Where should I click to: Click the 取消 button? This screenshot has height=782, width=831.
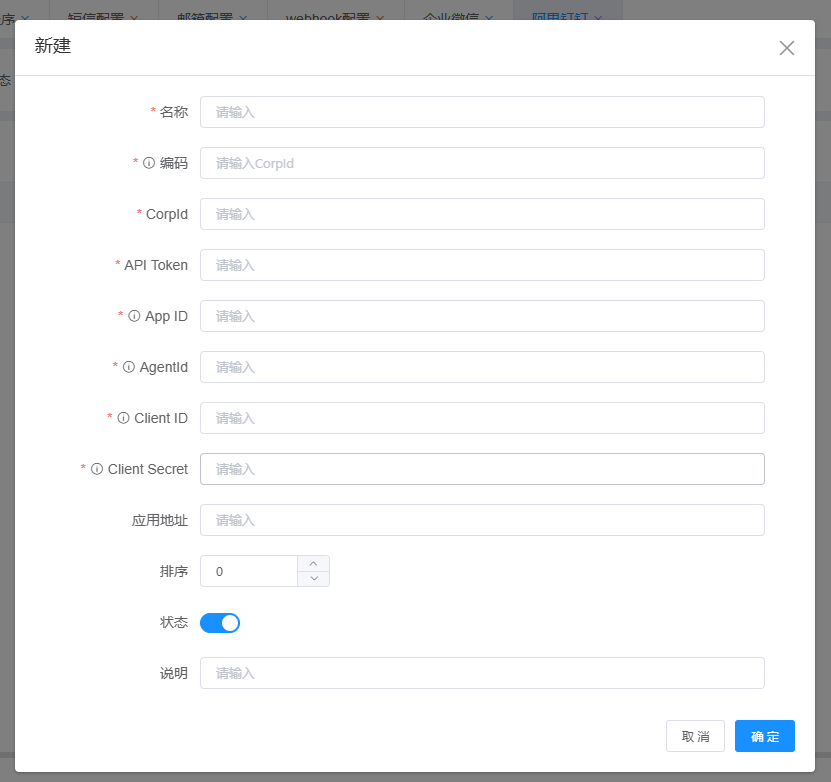point(695,736)
